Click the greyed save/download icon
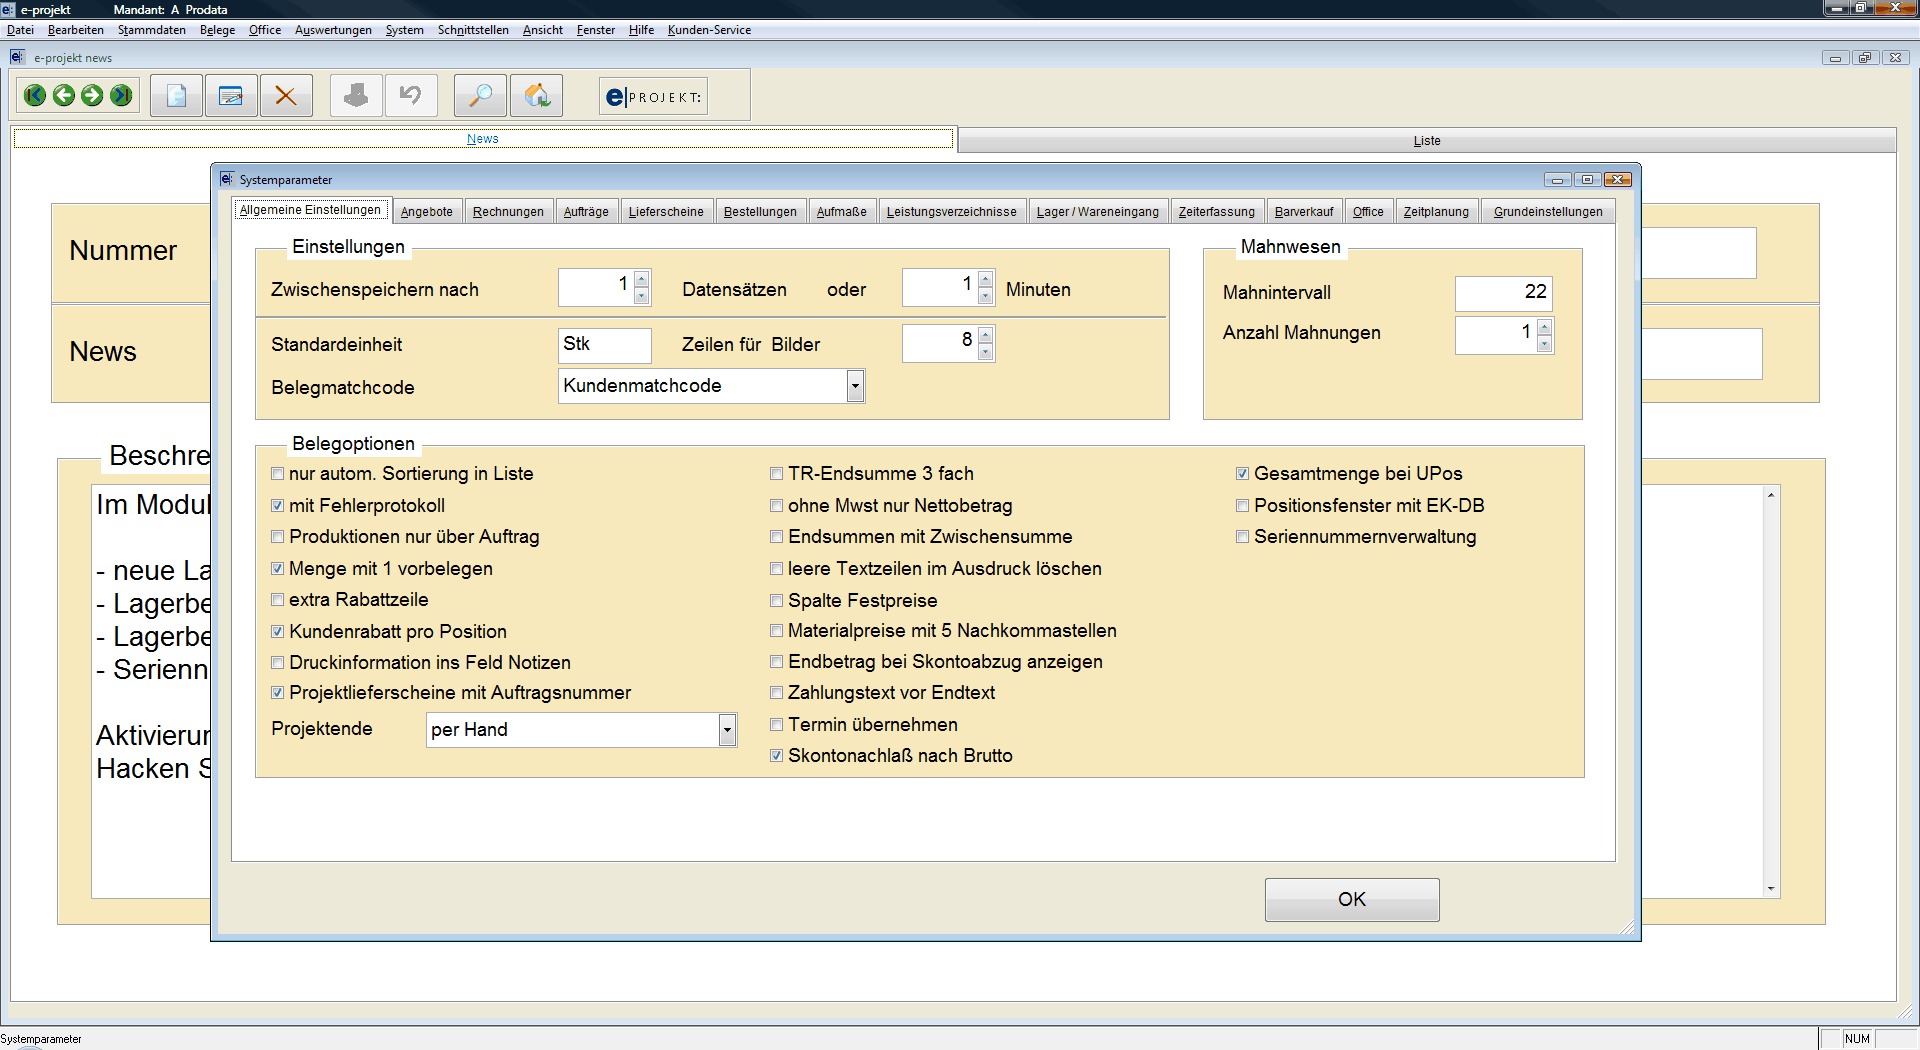1920x1050 pixels. coord(356,96)
